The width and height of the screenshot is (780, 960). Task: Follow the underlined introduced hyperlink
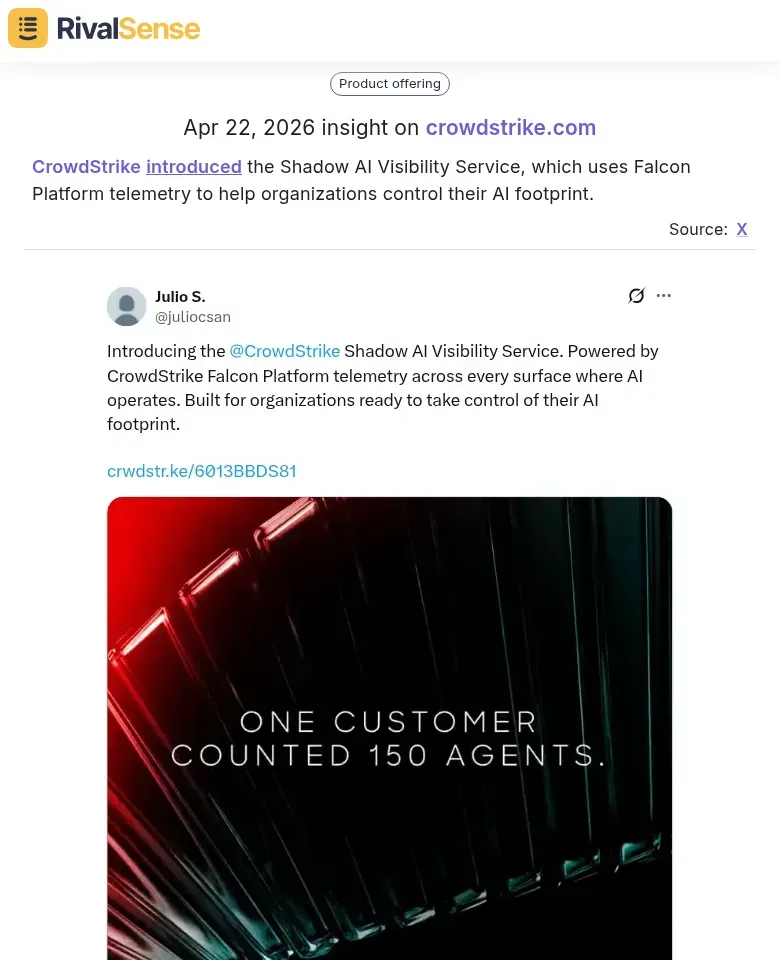(x=194, y=167)
